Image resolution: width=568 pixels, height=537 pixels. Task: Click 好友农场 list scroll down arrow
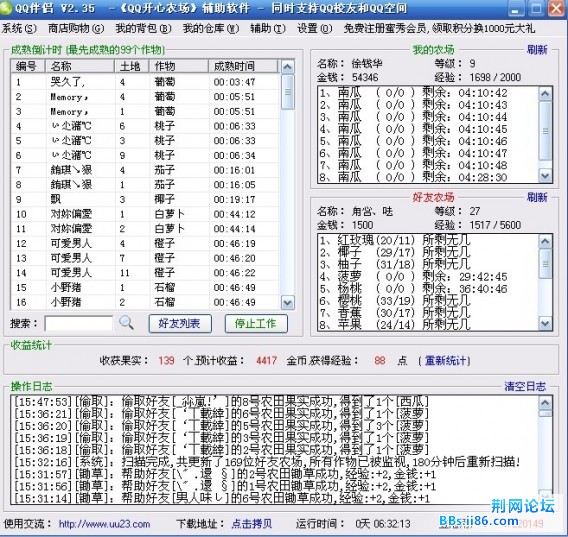pos(545,323)
